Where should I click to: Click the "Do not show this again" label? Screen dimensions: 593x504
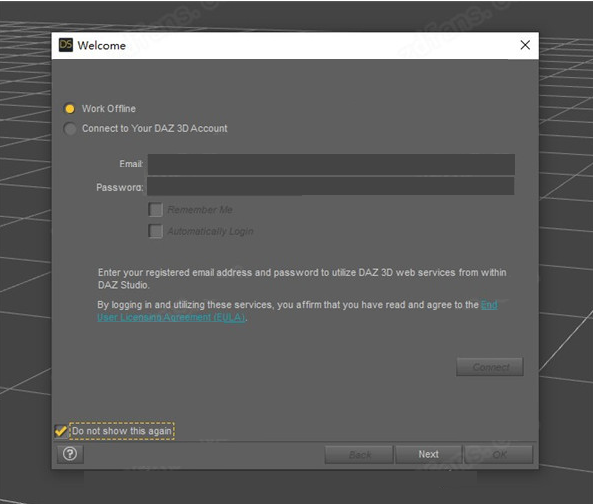pyautogui.click(x=122, y=431)
